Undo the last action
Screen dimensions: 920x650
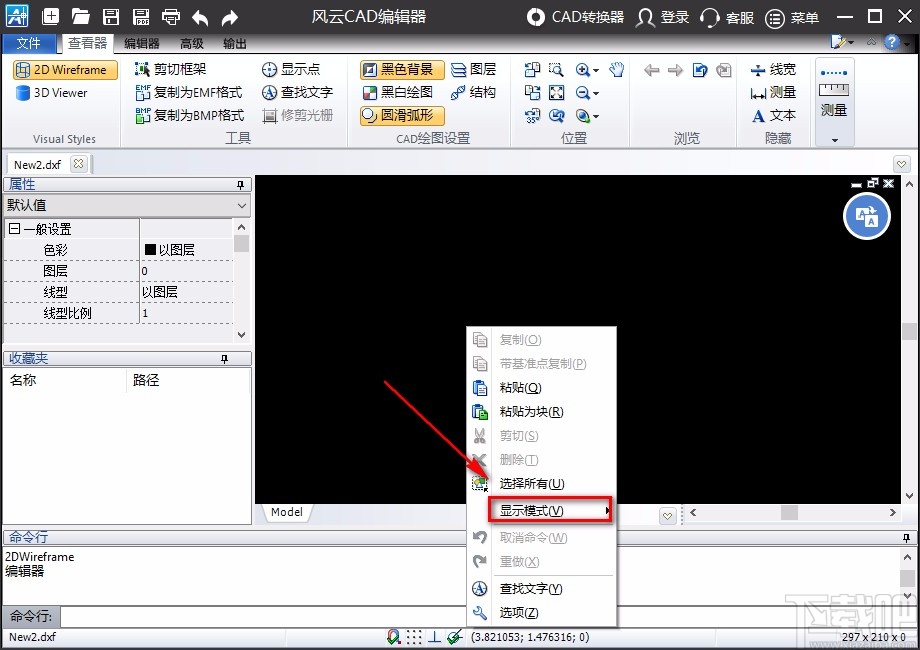pos(200,18)
